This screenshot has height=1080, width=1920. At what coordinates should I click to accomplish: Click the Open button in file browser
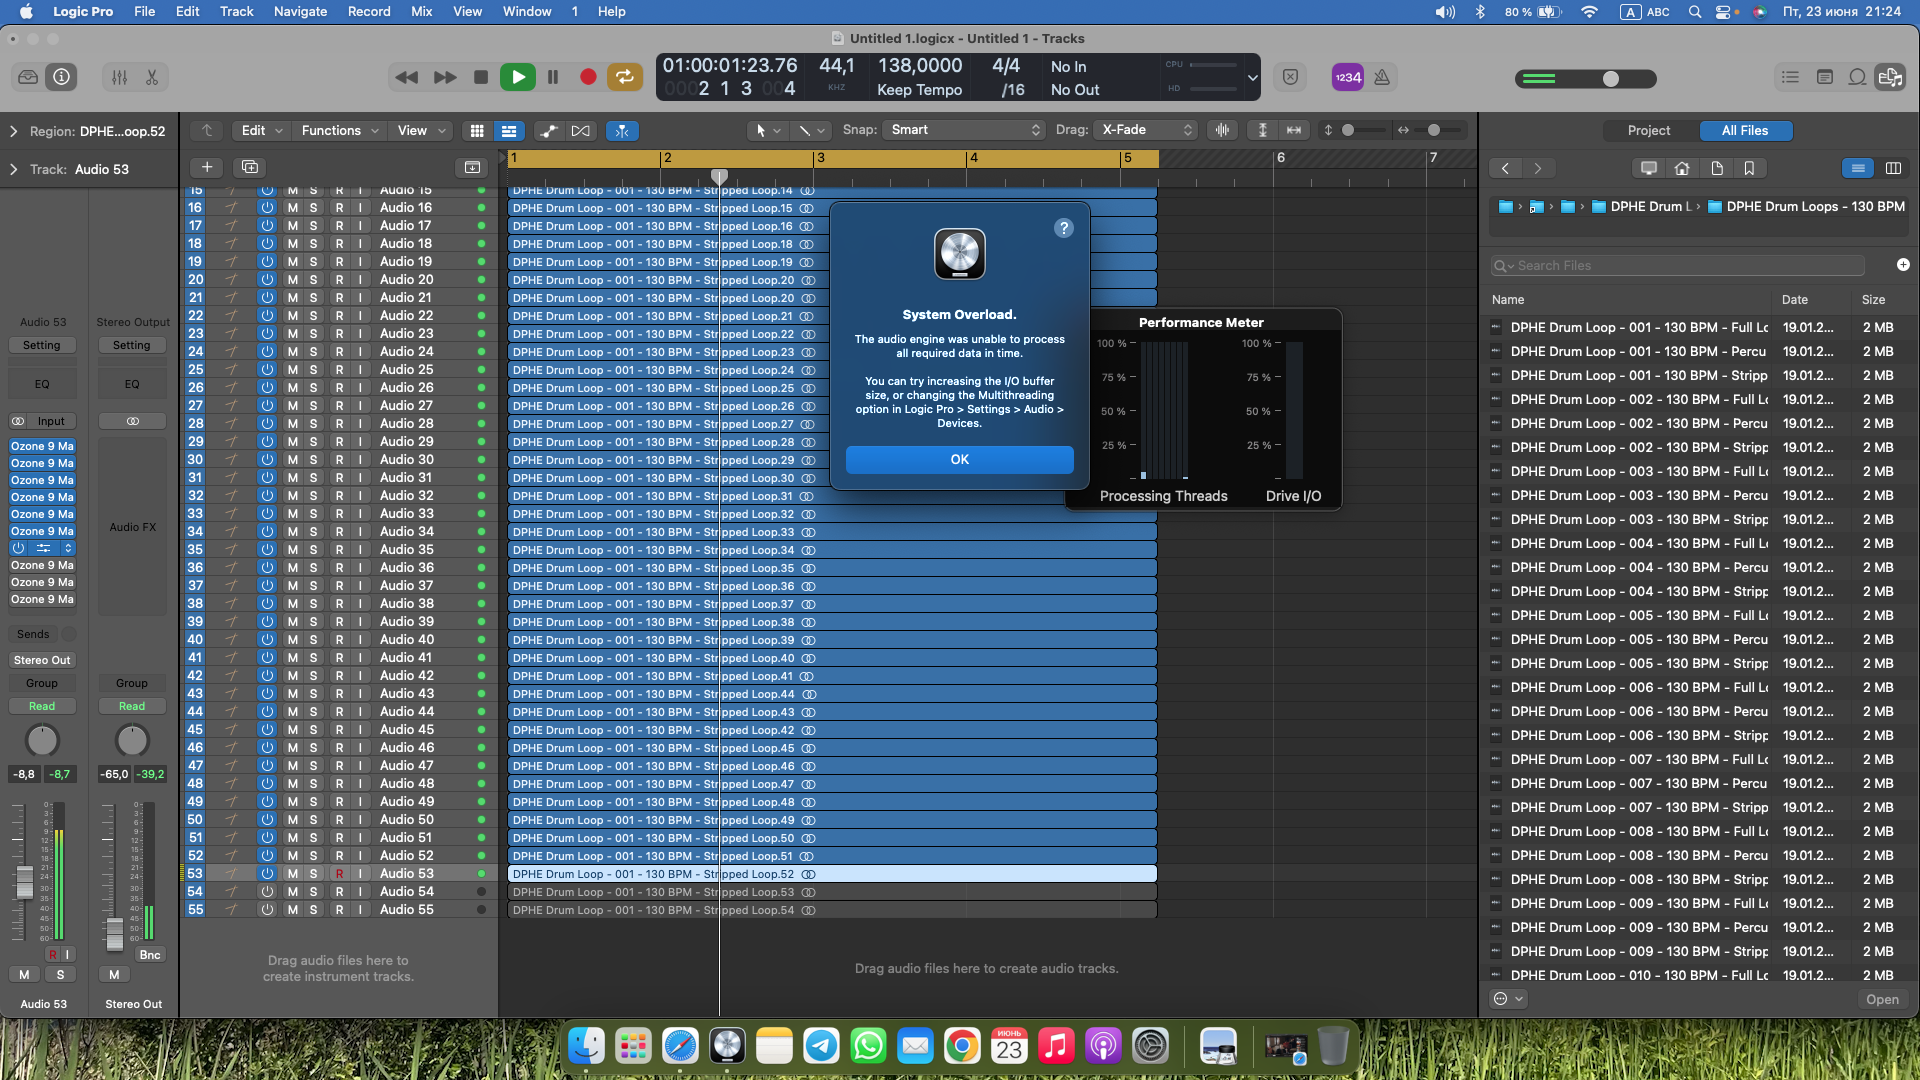tap(1881, 999)
